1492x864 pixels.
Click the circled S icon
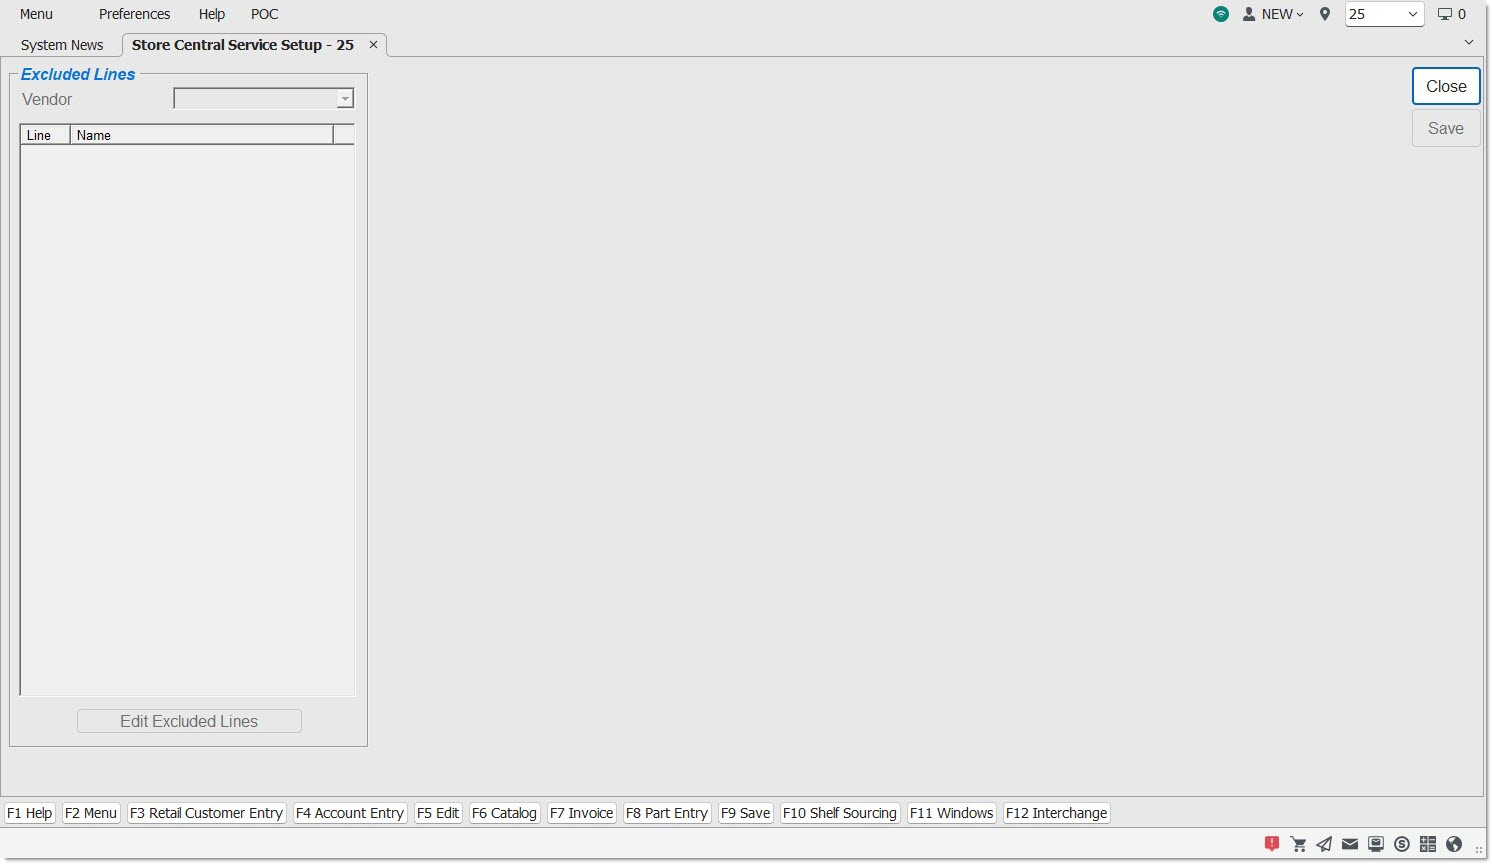pos(1402,844)
